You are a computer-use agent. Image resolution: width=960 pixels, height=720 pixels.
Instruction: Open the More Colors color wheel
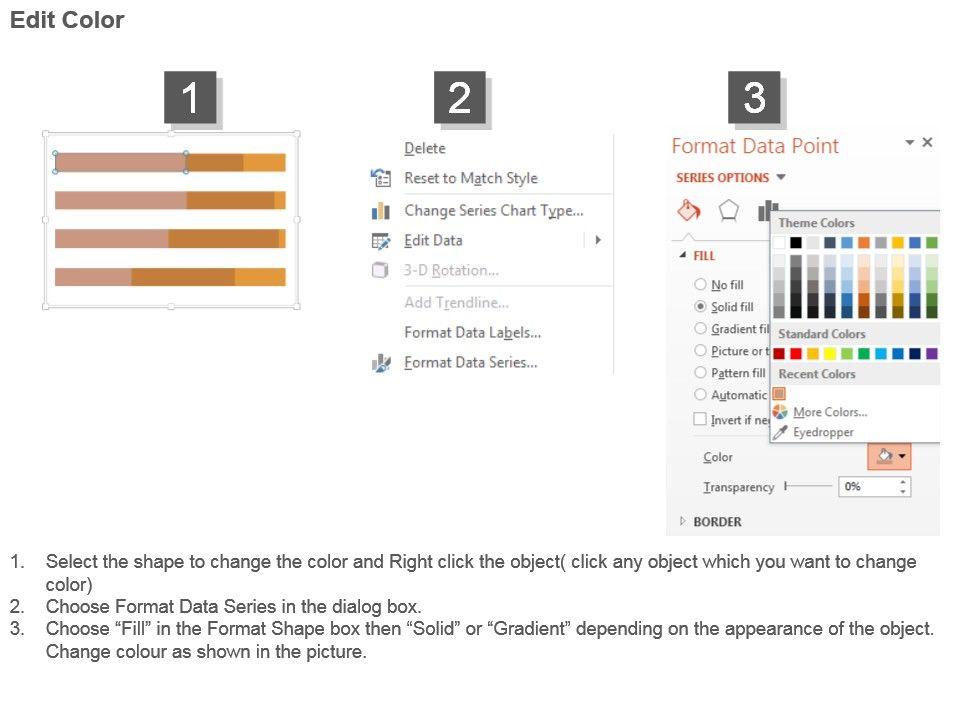pyautogui.click(x=780, y=412)
